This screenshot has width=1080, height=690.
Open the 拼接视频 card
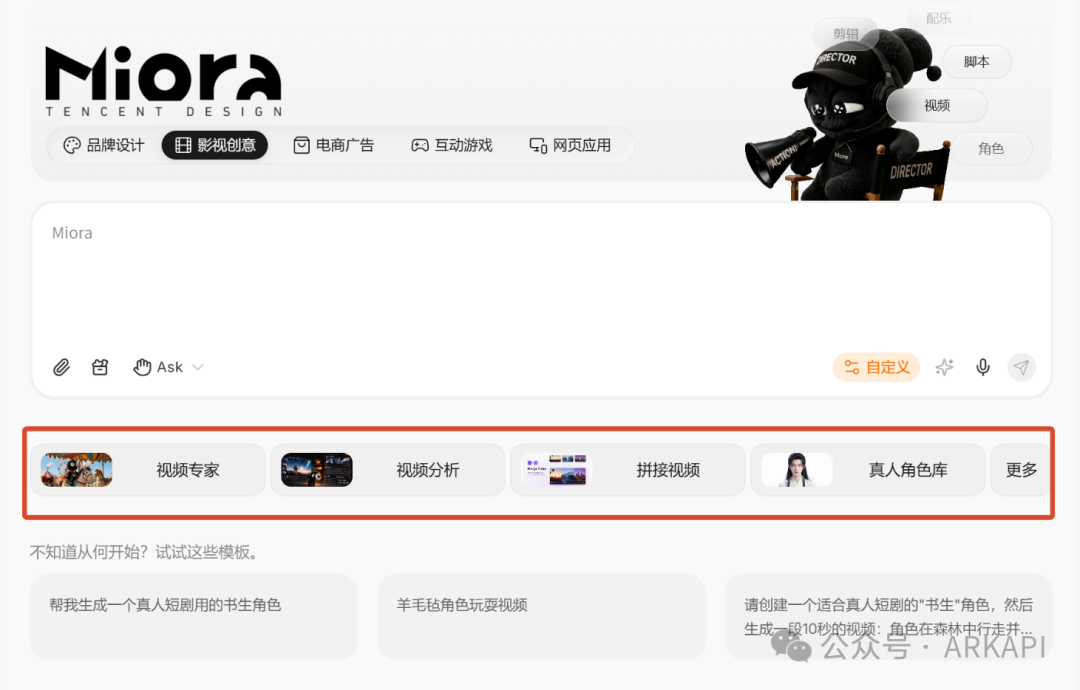coord(627,470)
